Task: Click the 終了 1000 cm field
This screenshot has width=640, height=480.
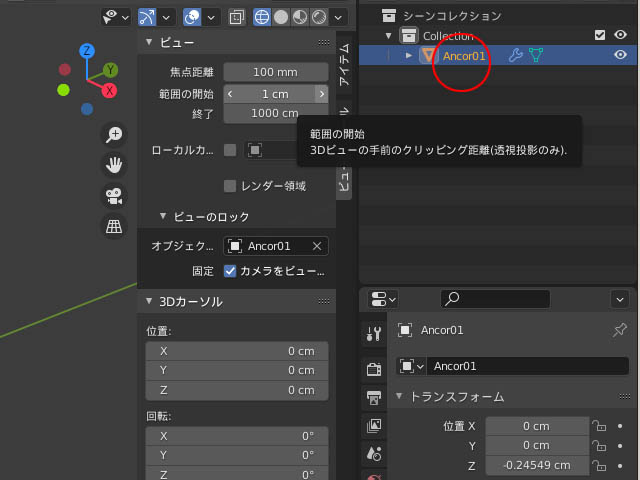Action: point(276,113)
